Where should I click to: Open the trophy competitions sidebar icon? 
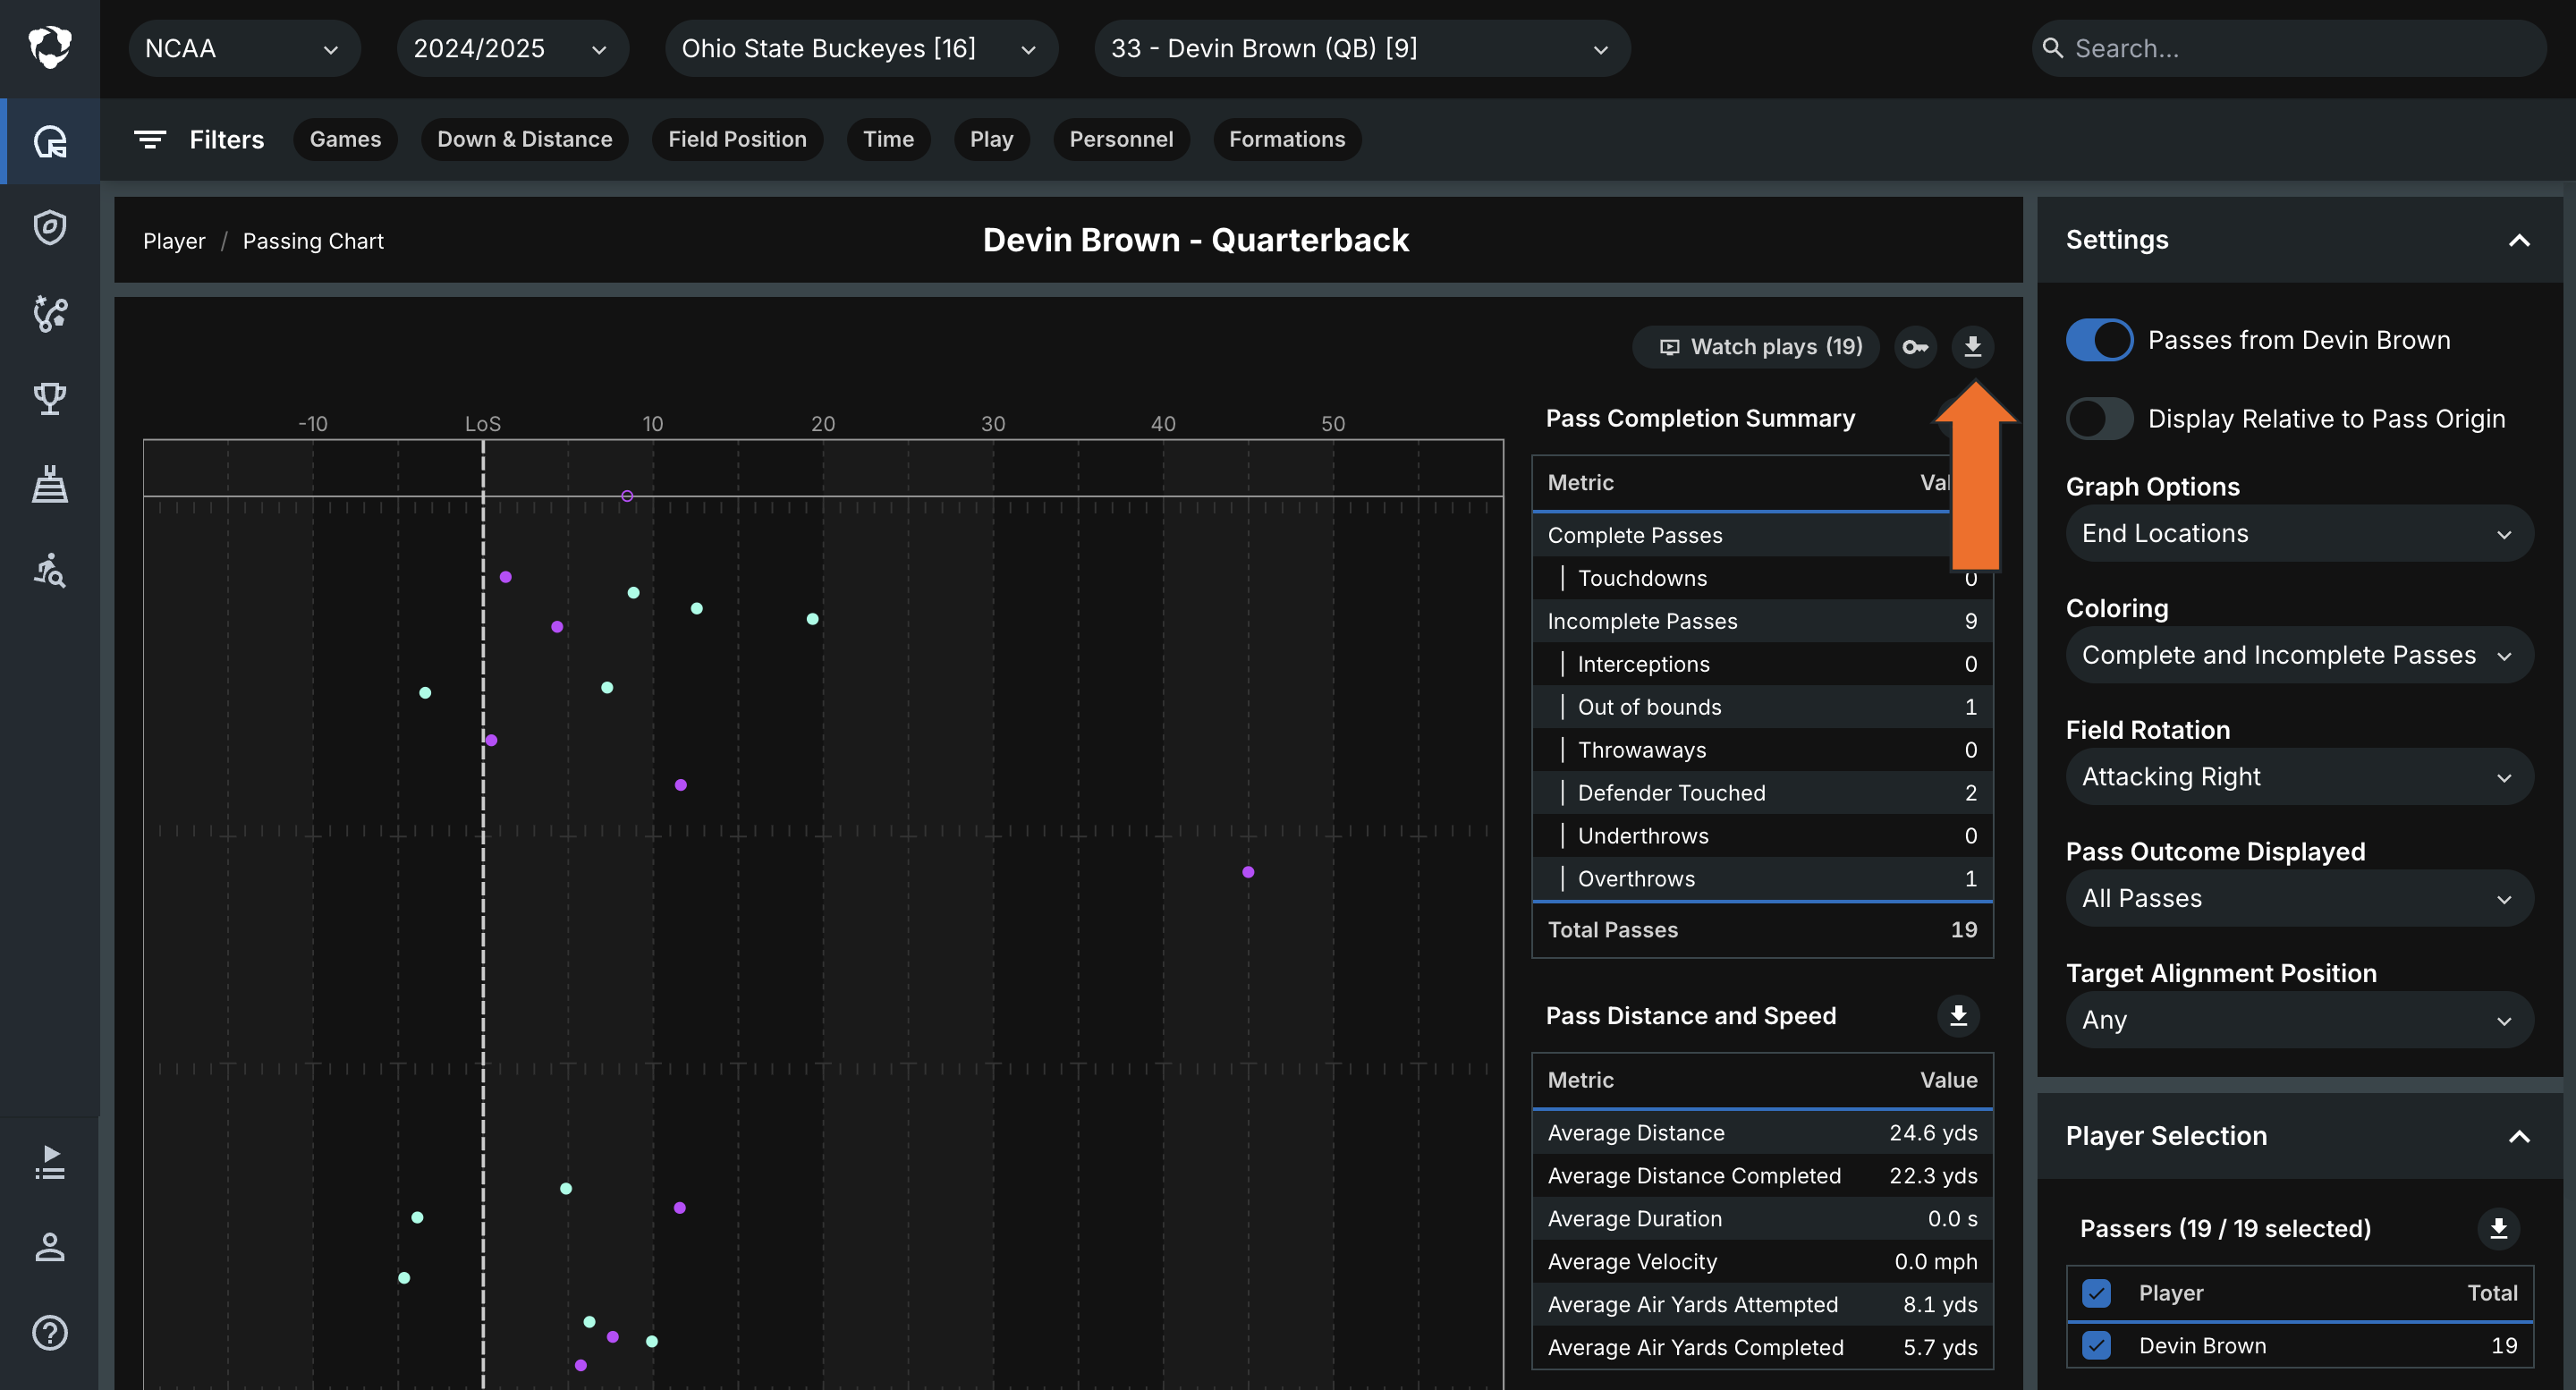(50, 399)
